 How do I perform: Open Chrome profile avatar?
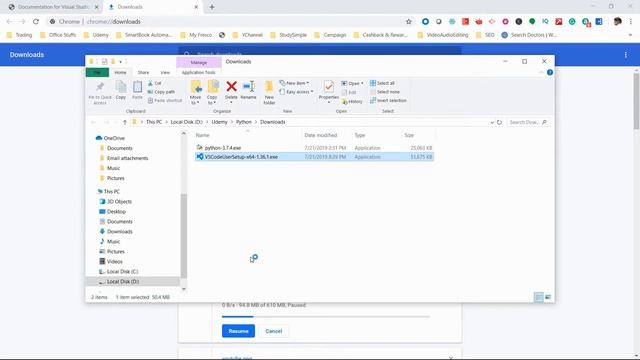[618, 22]
